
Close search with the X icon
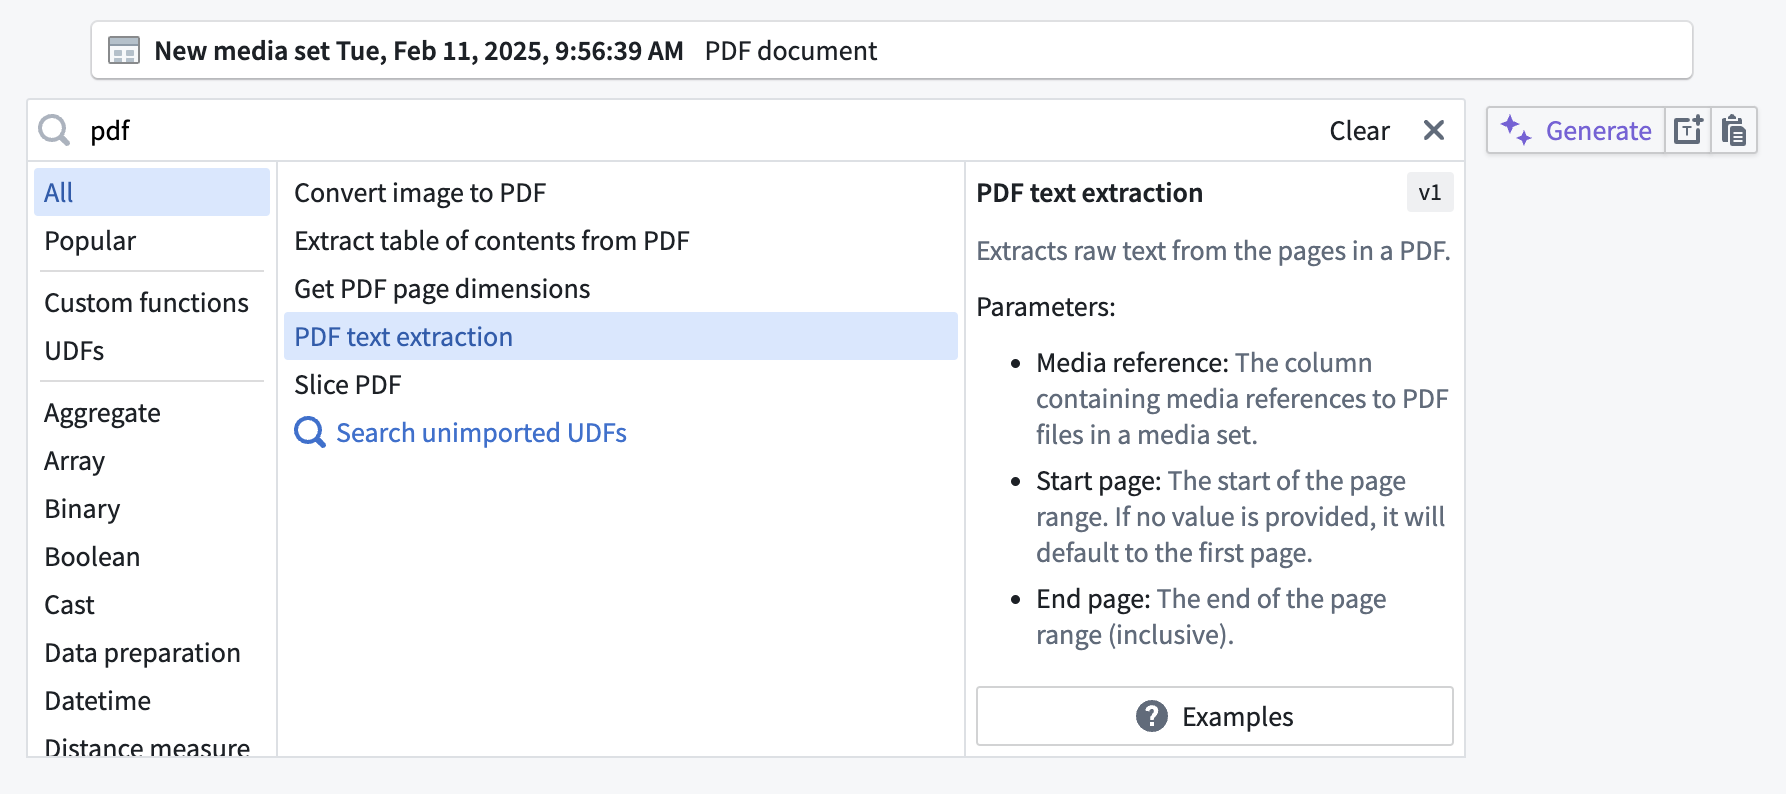pos(1433,131)
